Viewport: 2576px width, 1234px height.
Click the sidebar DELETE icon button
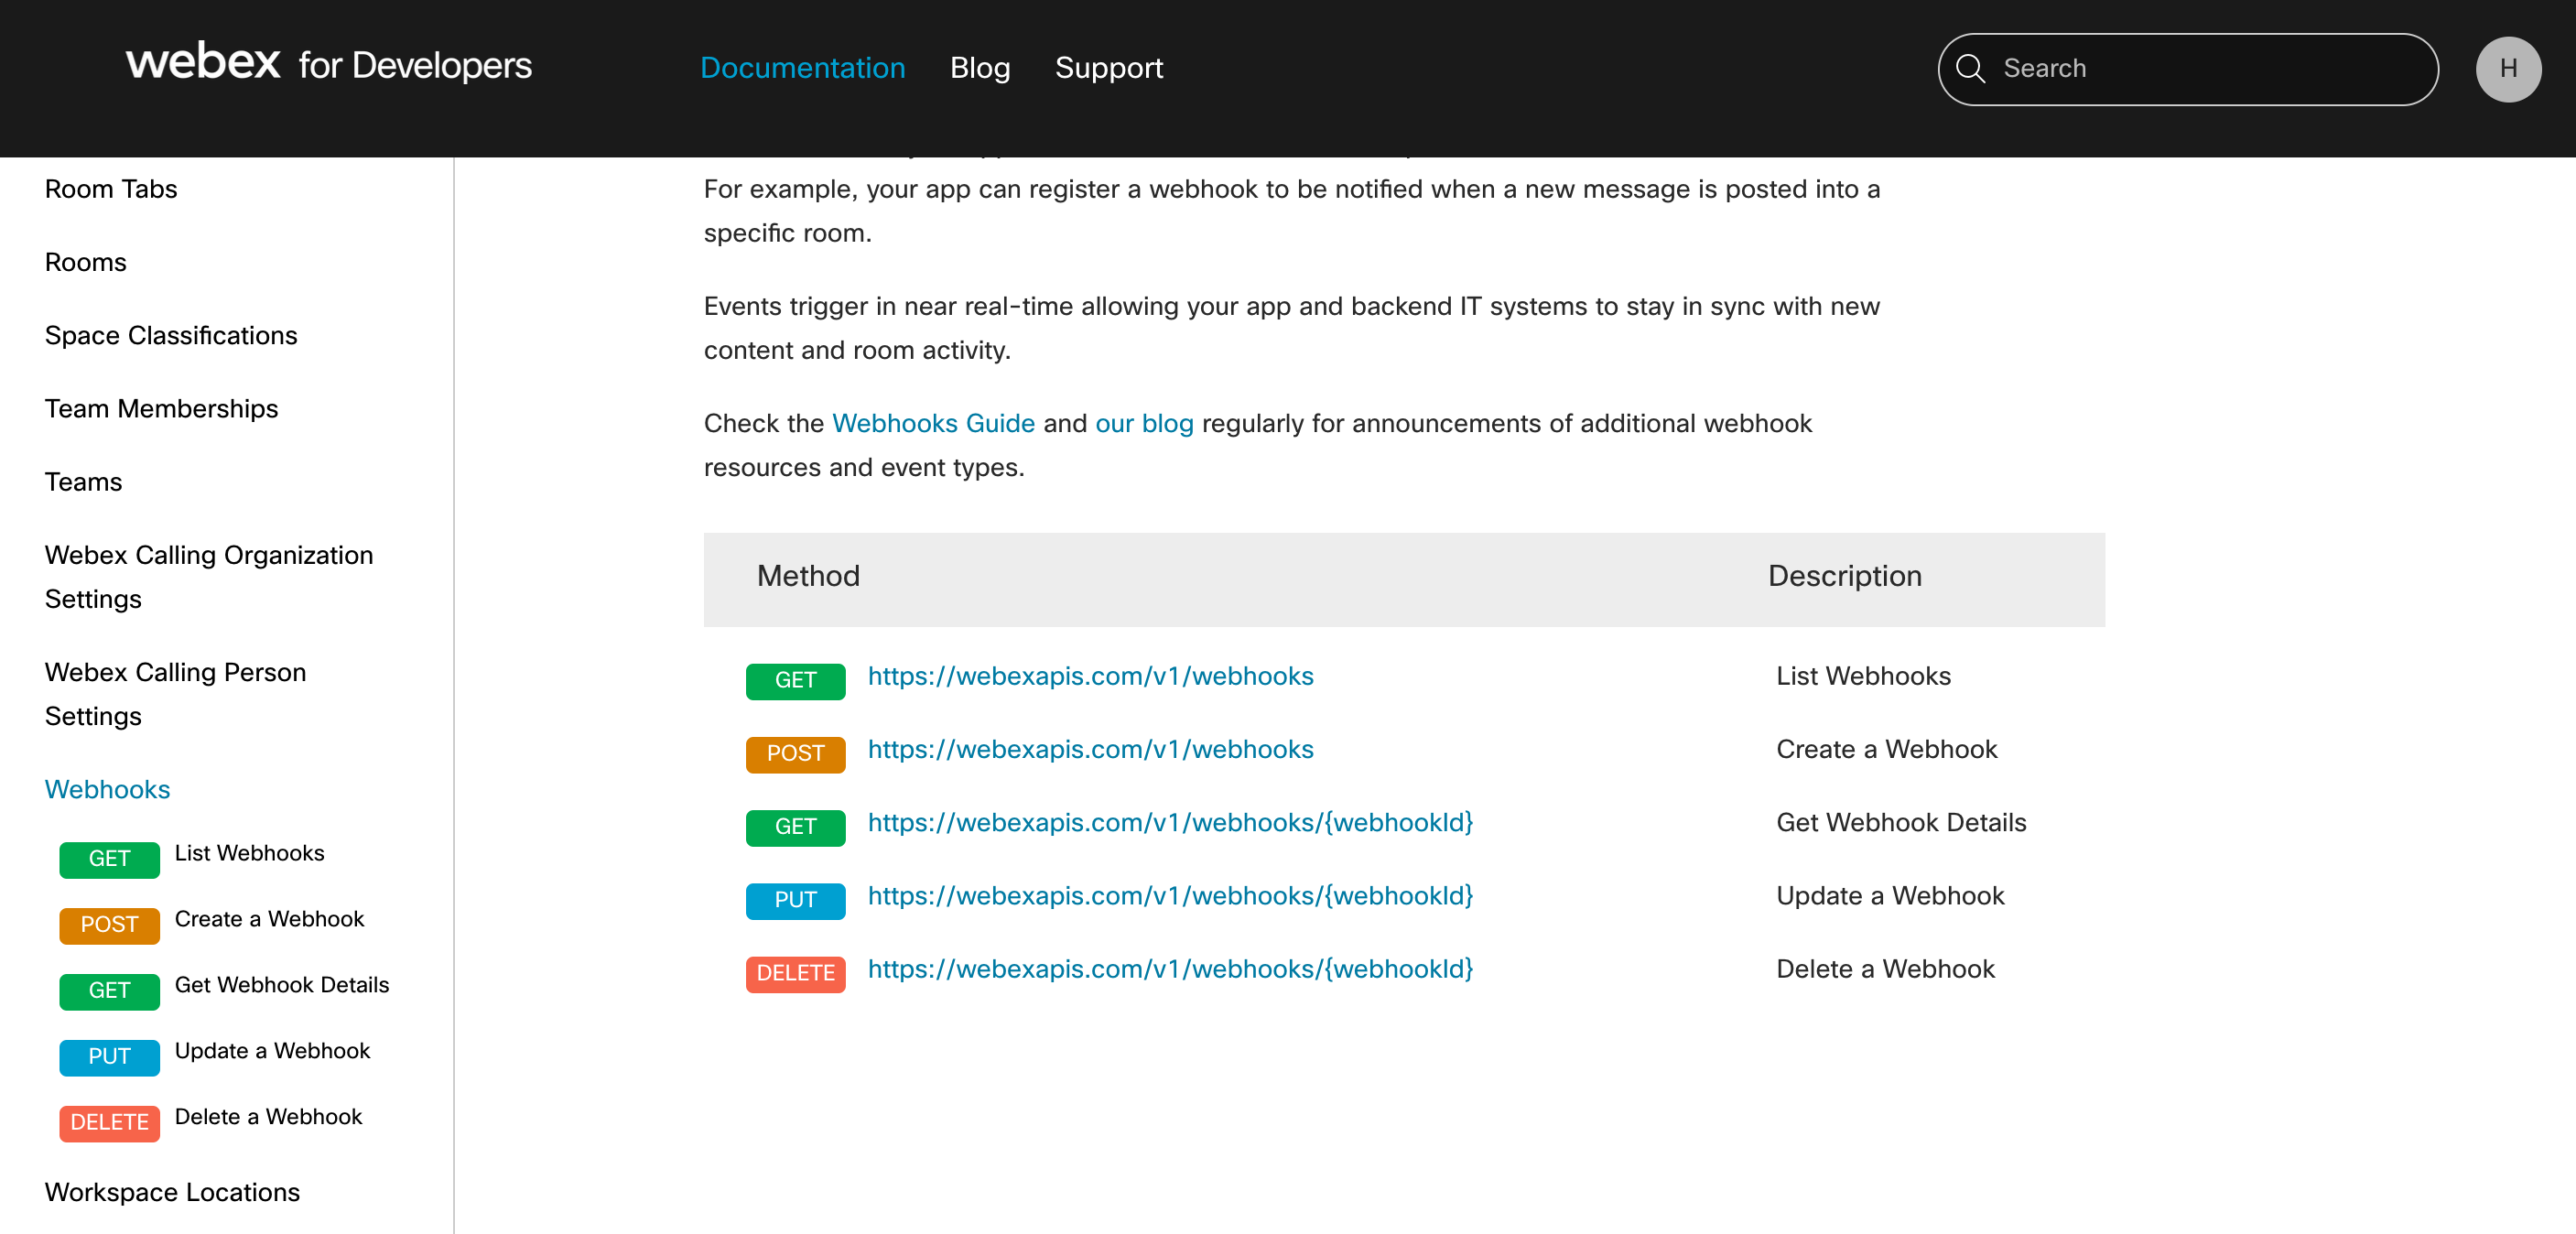pos(108,1122)
